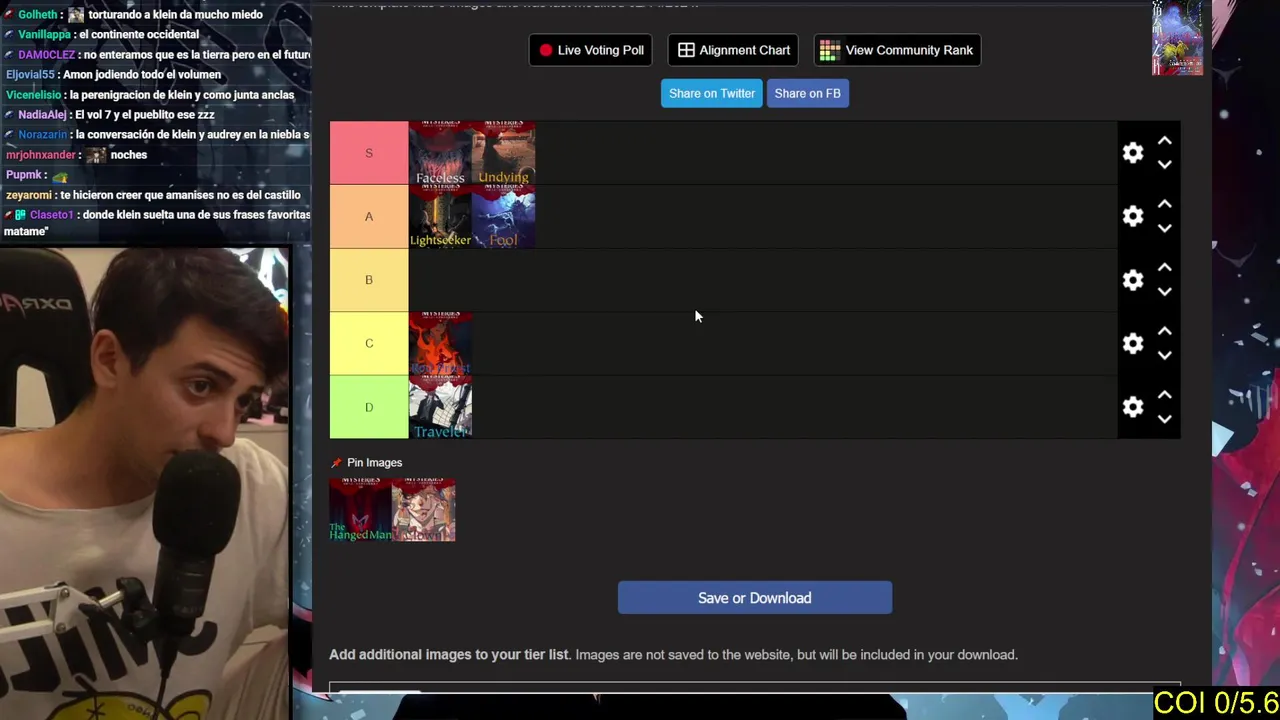
Task: Open settings gear for D tier row
Action: pos(1132,407)
